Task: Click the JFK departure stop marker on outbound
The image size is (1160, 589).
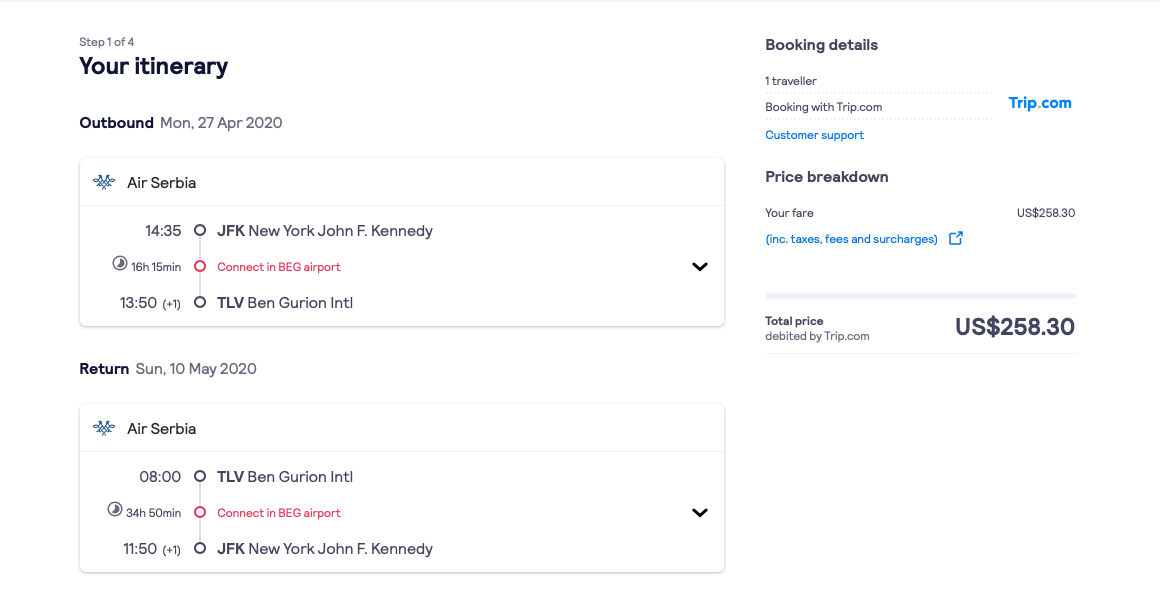Action: 200,230
